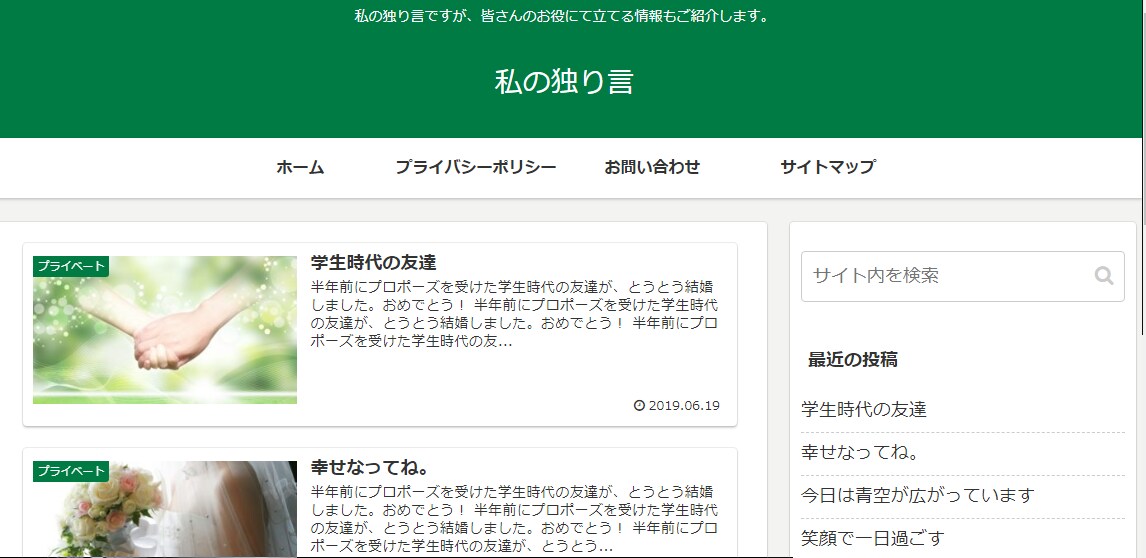The image size is (1146, 558).
Task: Open the ホーム menu item
Action: coord(300,167)
